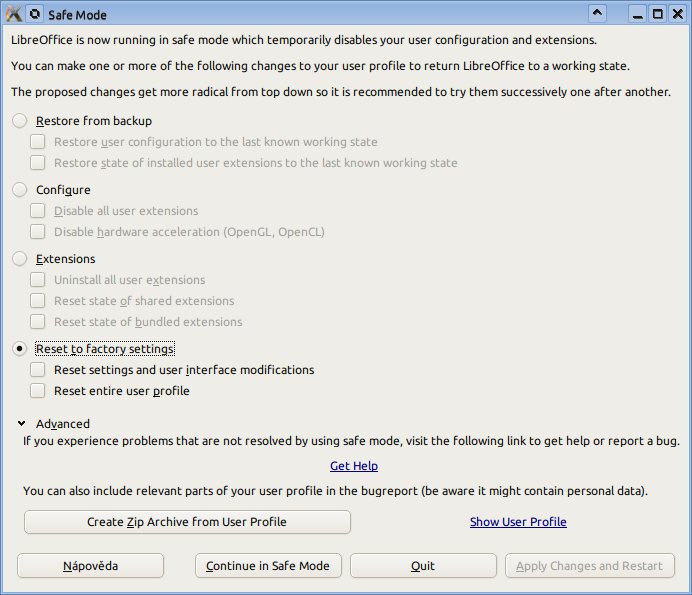Screen dimensions: 692x595
Task: Choose the Extensions radio option
Action: (19, 259)
